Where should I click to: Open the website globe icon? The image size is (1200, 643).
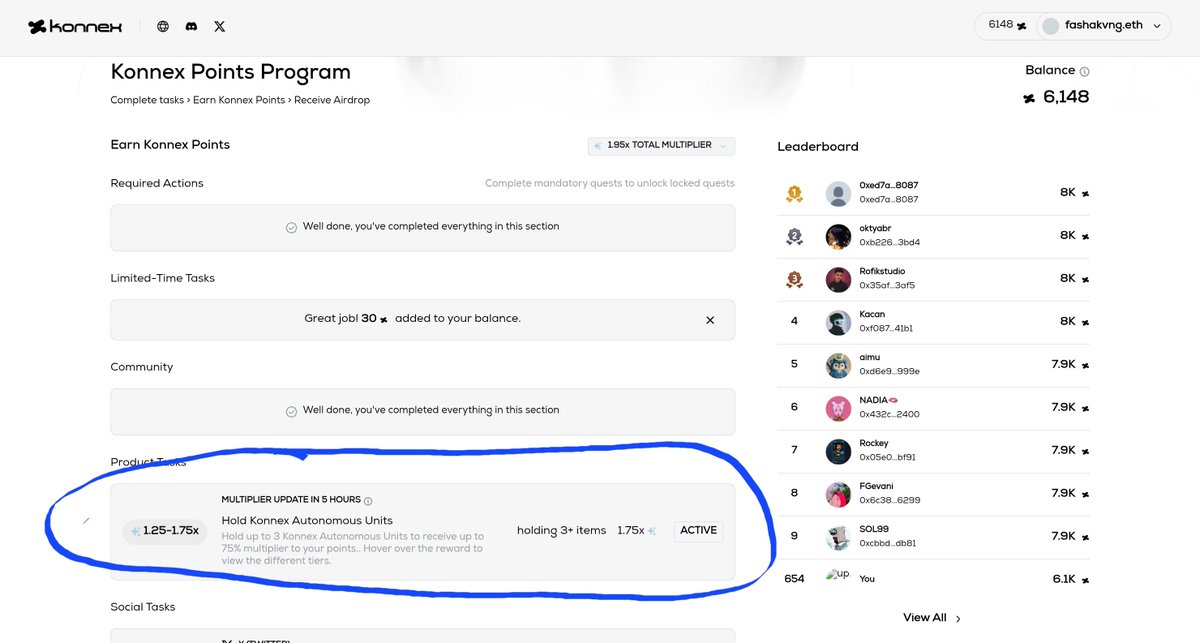pyautogui.click(x=163, y=26)
